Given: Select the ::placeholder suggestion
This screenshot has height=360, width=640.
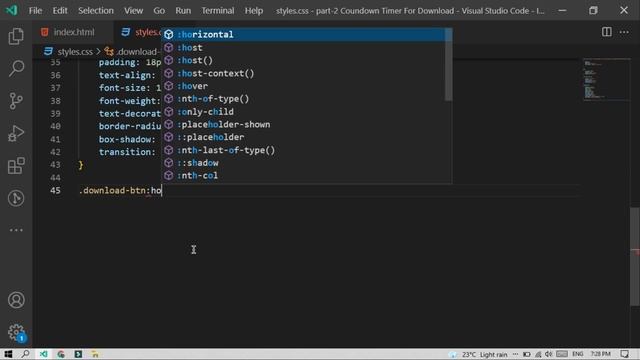Looking at the screenshot, I should (304, 137).
